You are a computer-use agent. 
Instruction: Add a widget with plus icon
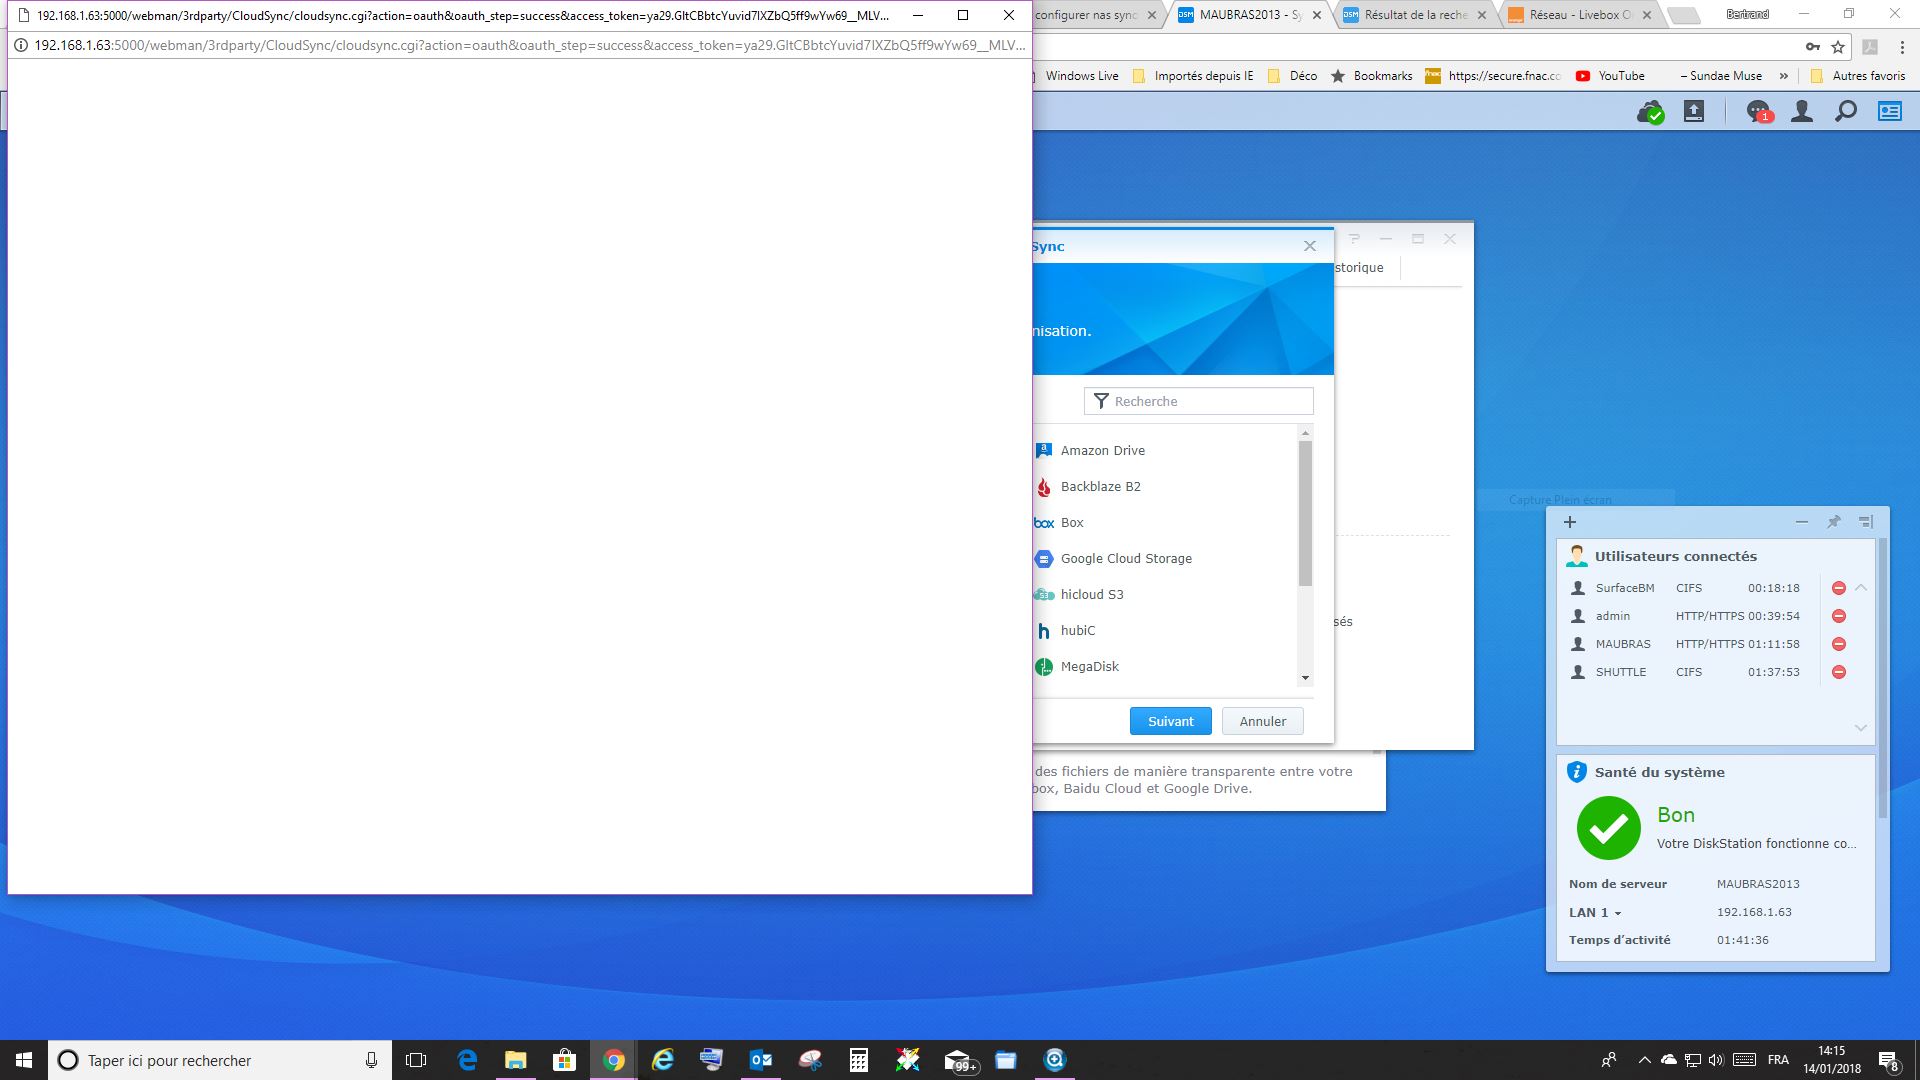1570,522
